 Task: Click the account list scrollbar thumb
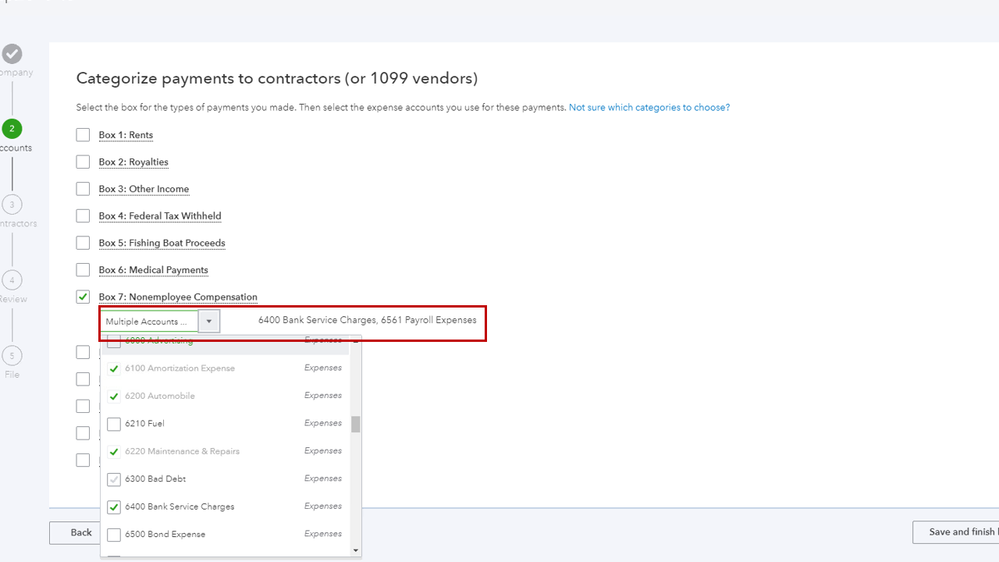tap(355, 424)
